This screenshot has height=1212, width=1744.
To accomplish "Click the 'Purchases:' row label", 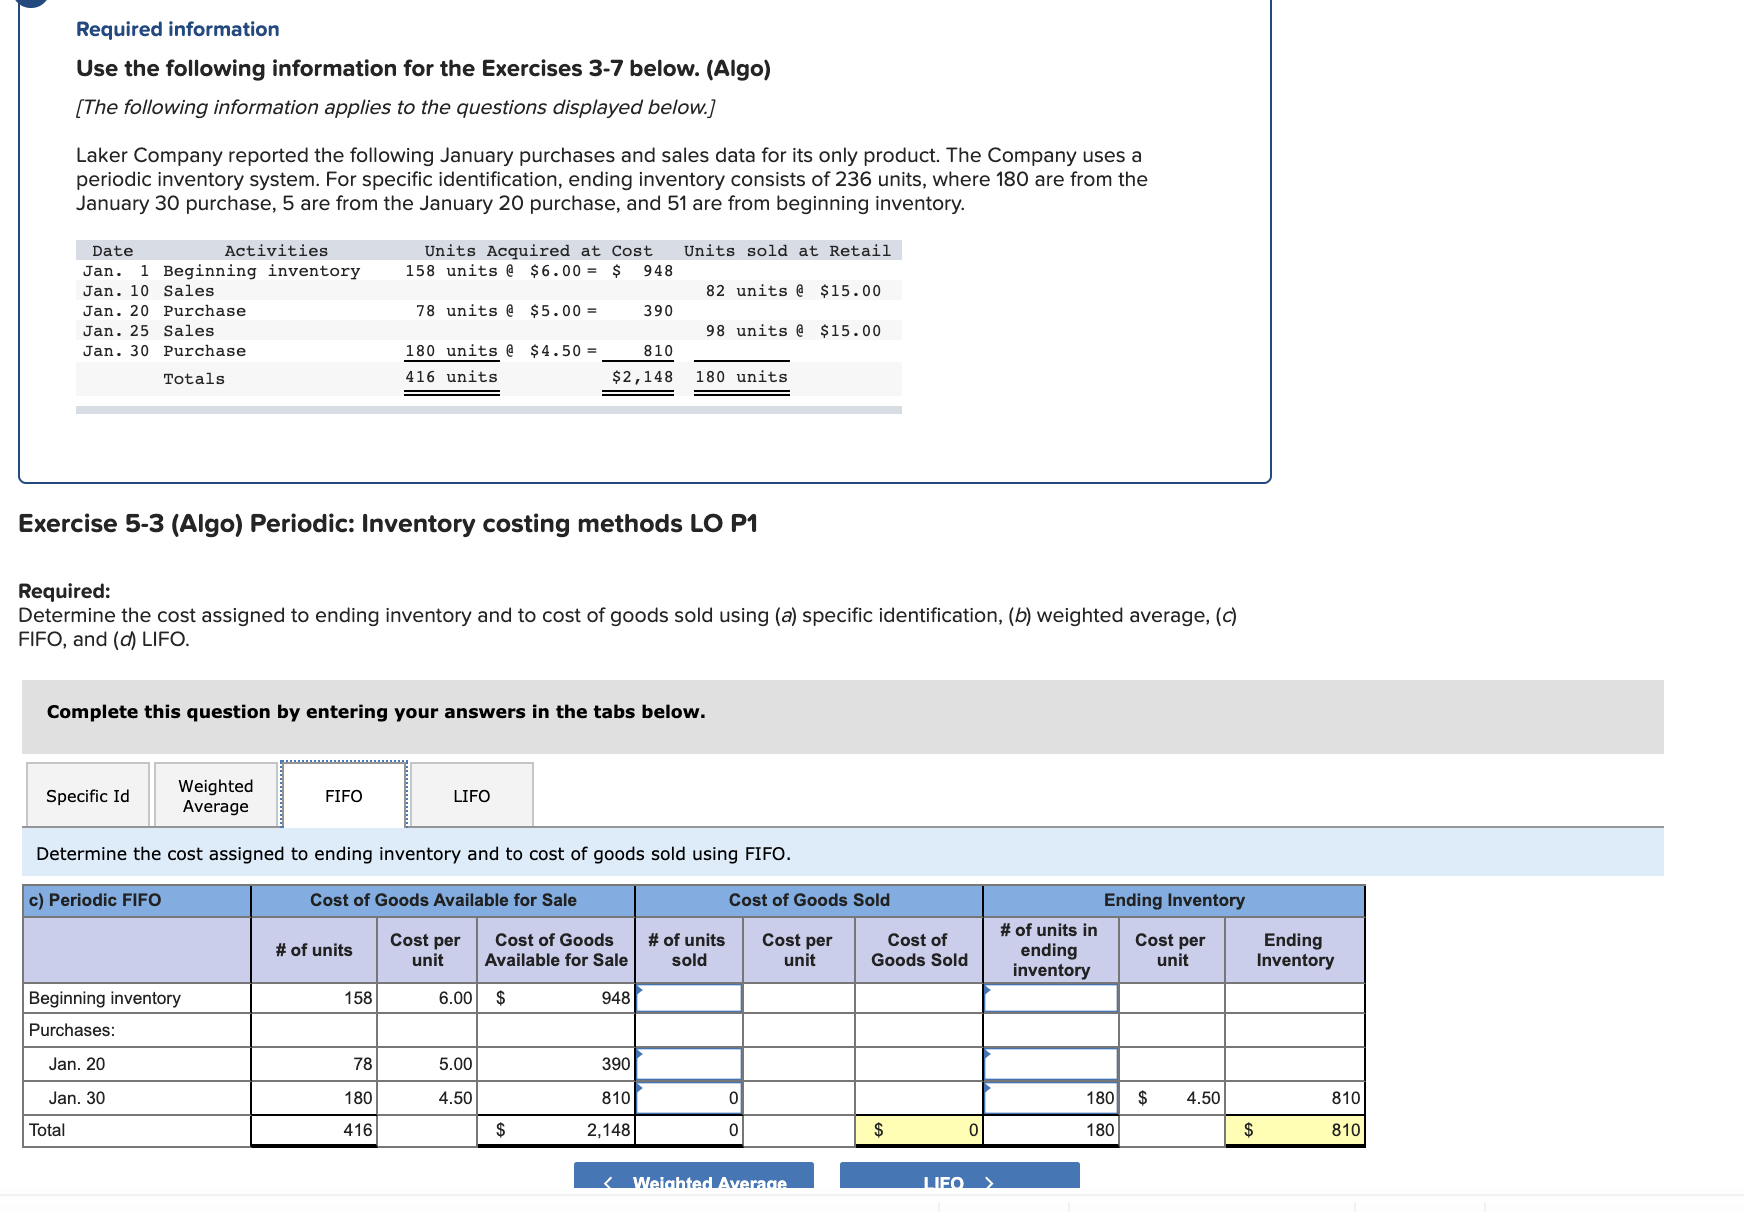I will (72, 1030).
